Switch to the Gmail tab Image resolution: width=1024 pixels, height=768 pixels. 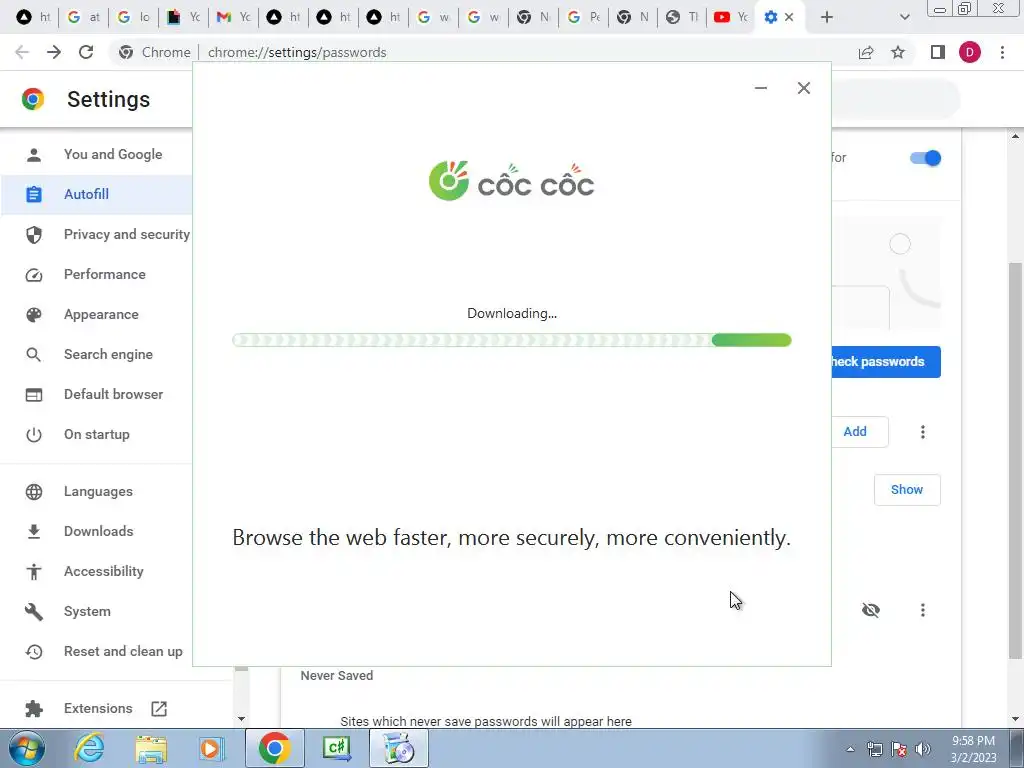tap(234, 18)
